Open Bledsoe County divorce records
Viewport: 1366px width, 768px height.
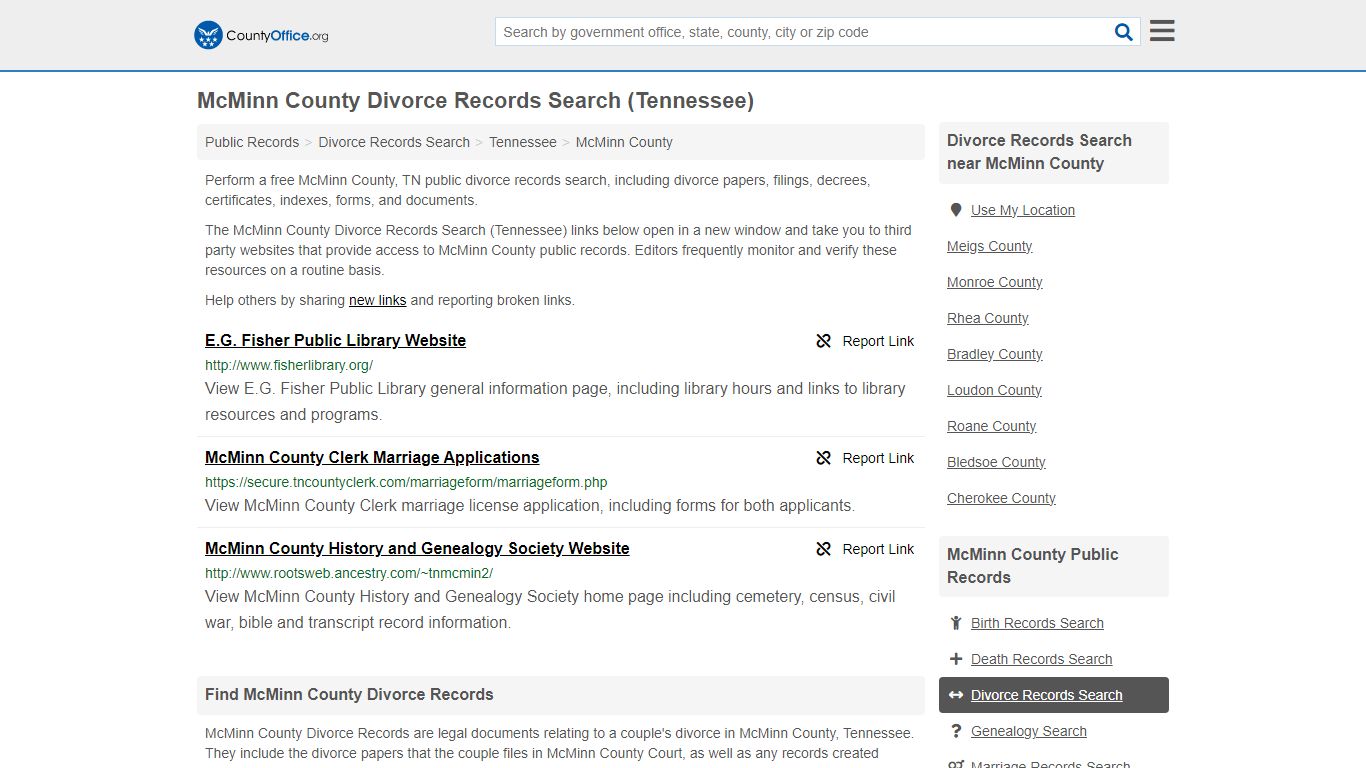click(x=996, y=462)
